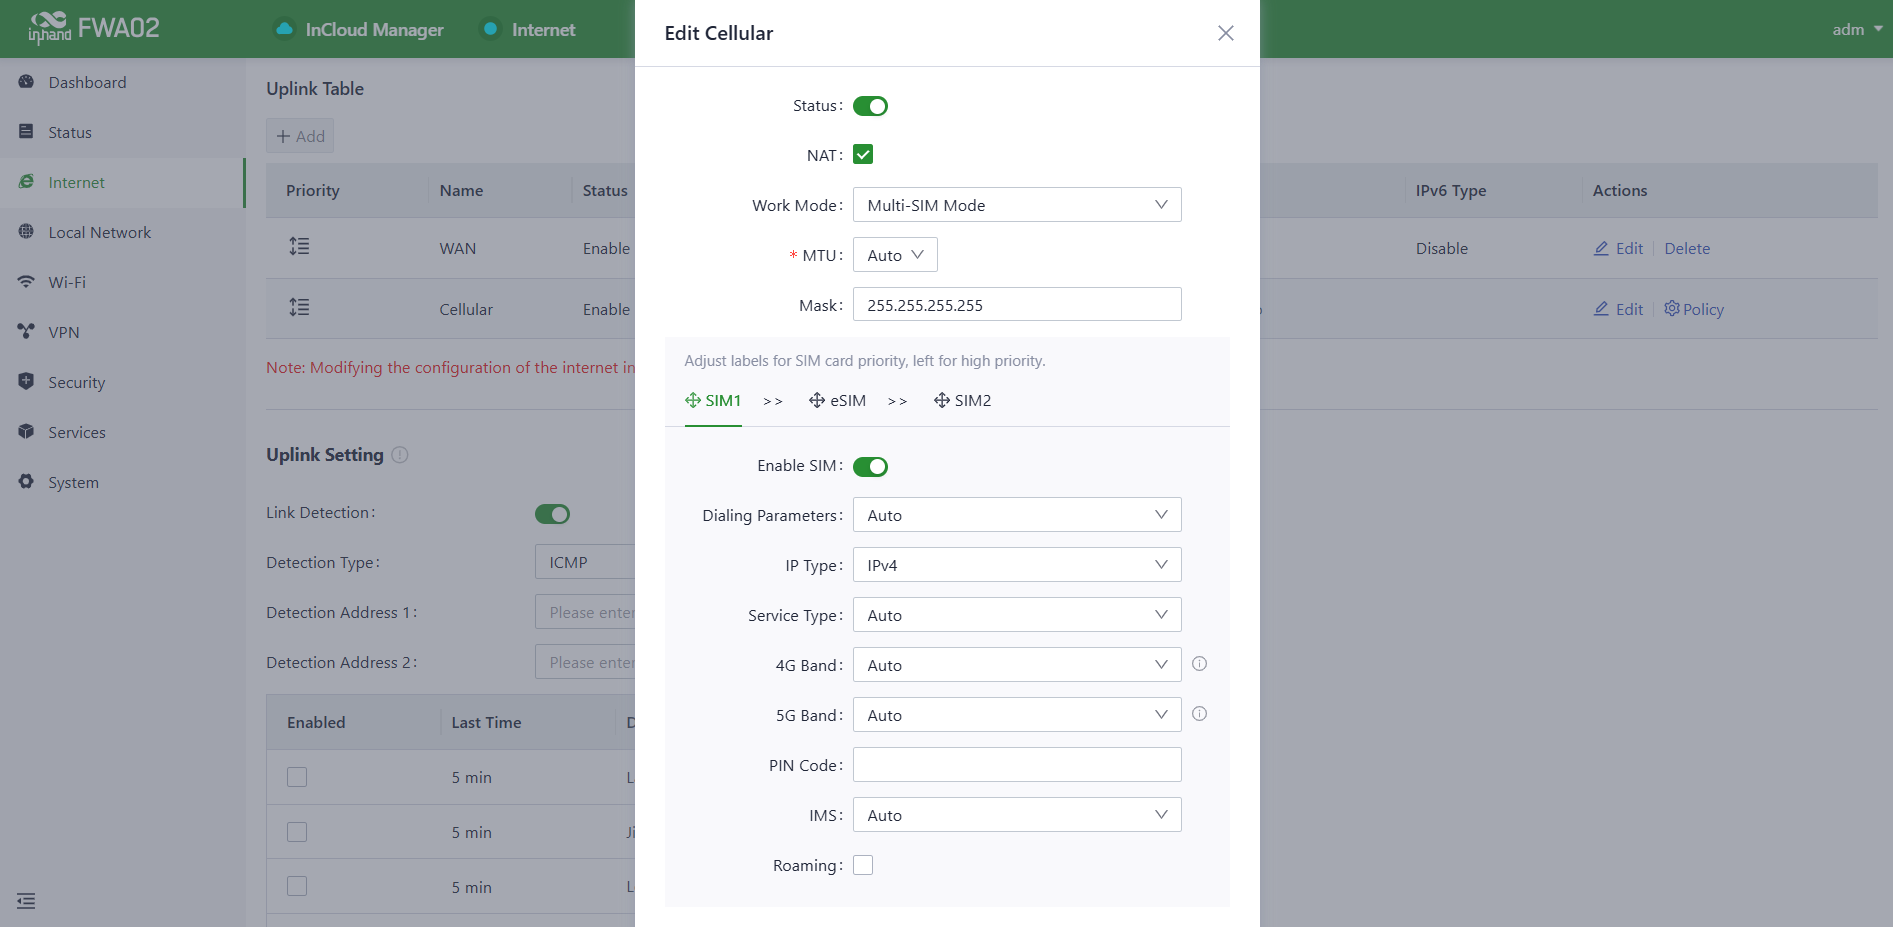Image resolution: width=1893 pixels, height=927 pixels.
Task: Click the VPN icon in the sidebar
Action: coord(26,332)
